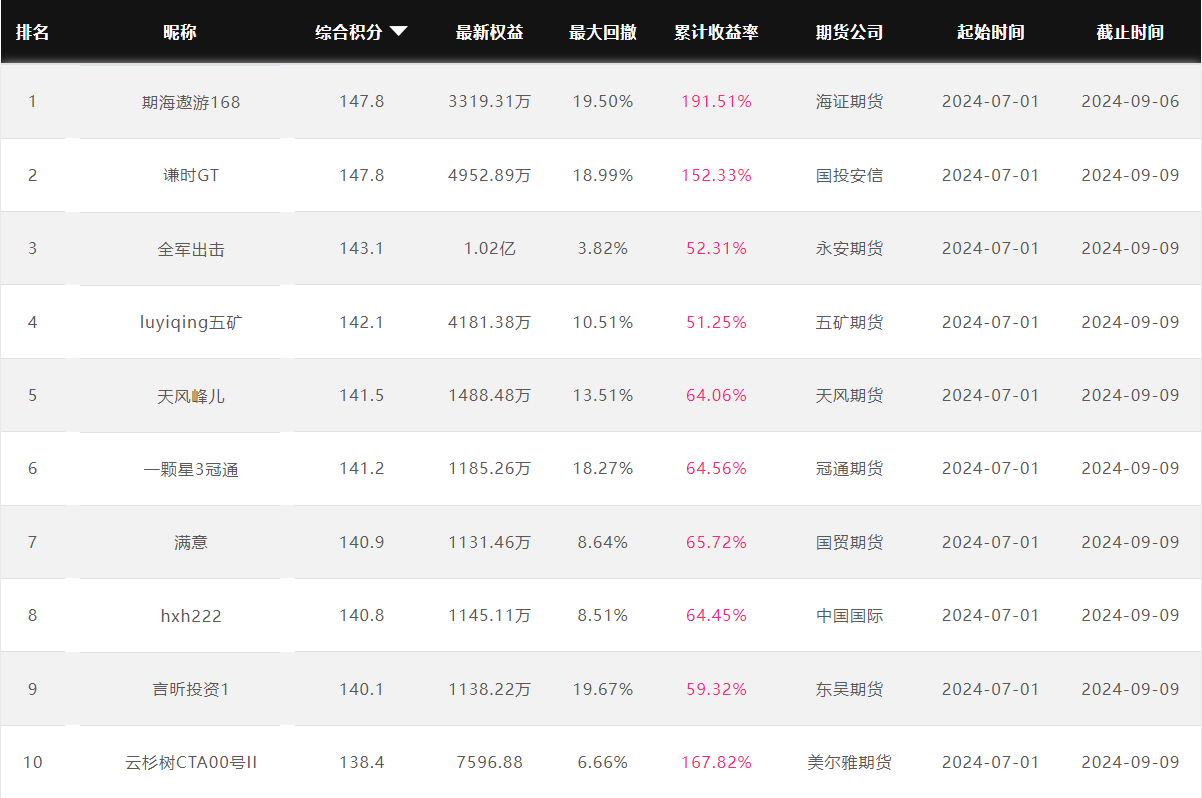Click equity value 4181.38万
Image resolution: width=1202 pixels, height=798 pixels.
490,322
